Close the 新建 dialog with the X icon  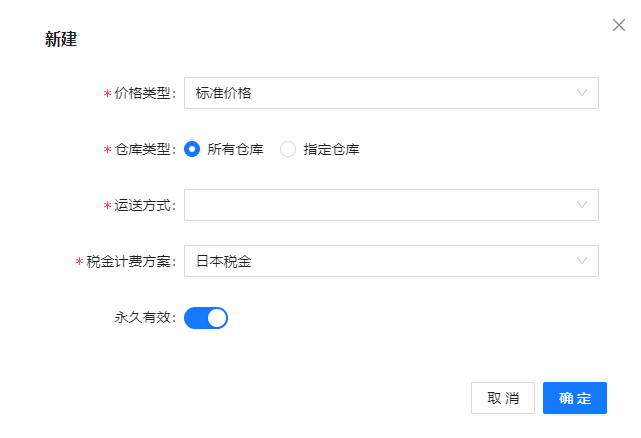[x=619, y=25]
